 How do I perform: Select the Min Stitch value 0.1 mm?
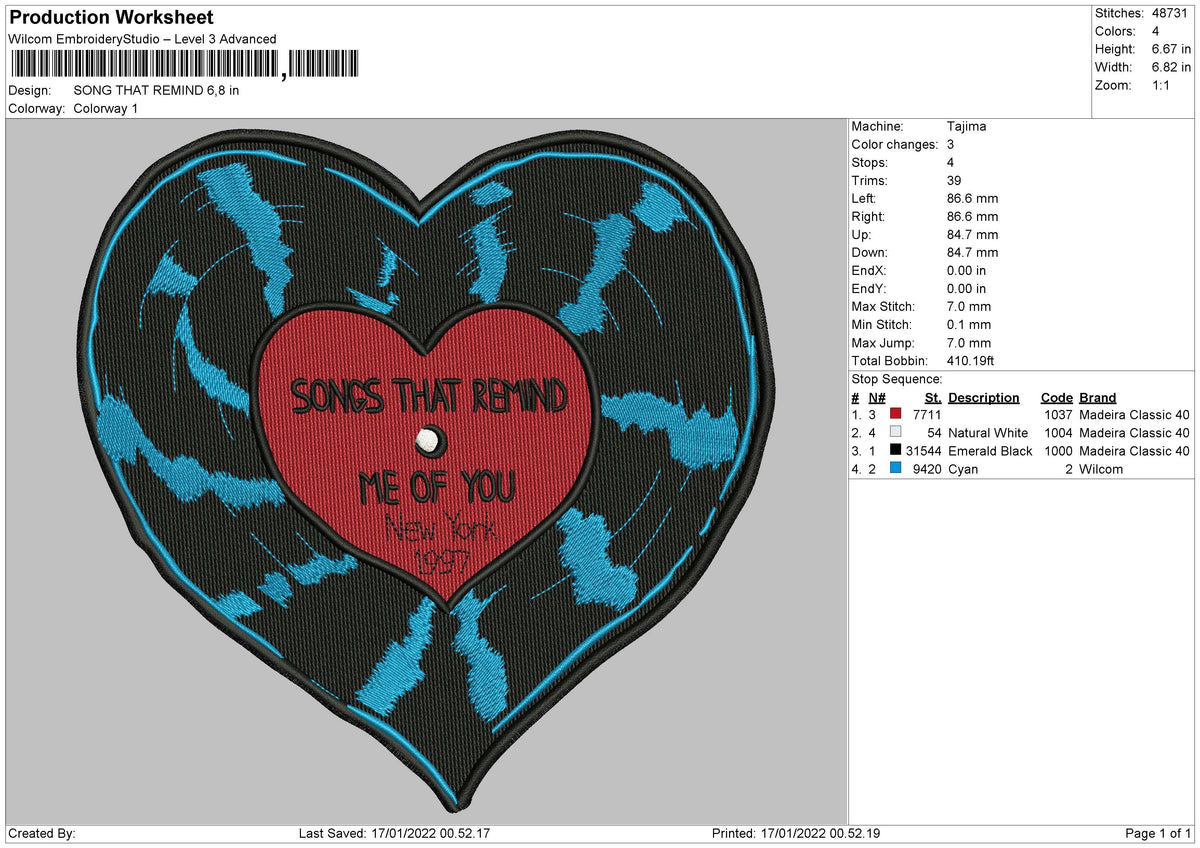969,325
